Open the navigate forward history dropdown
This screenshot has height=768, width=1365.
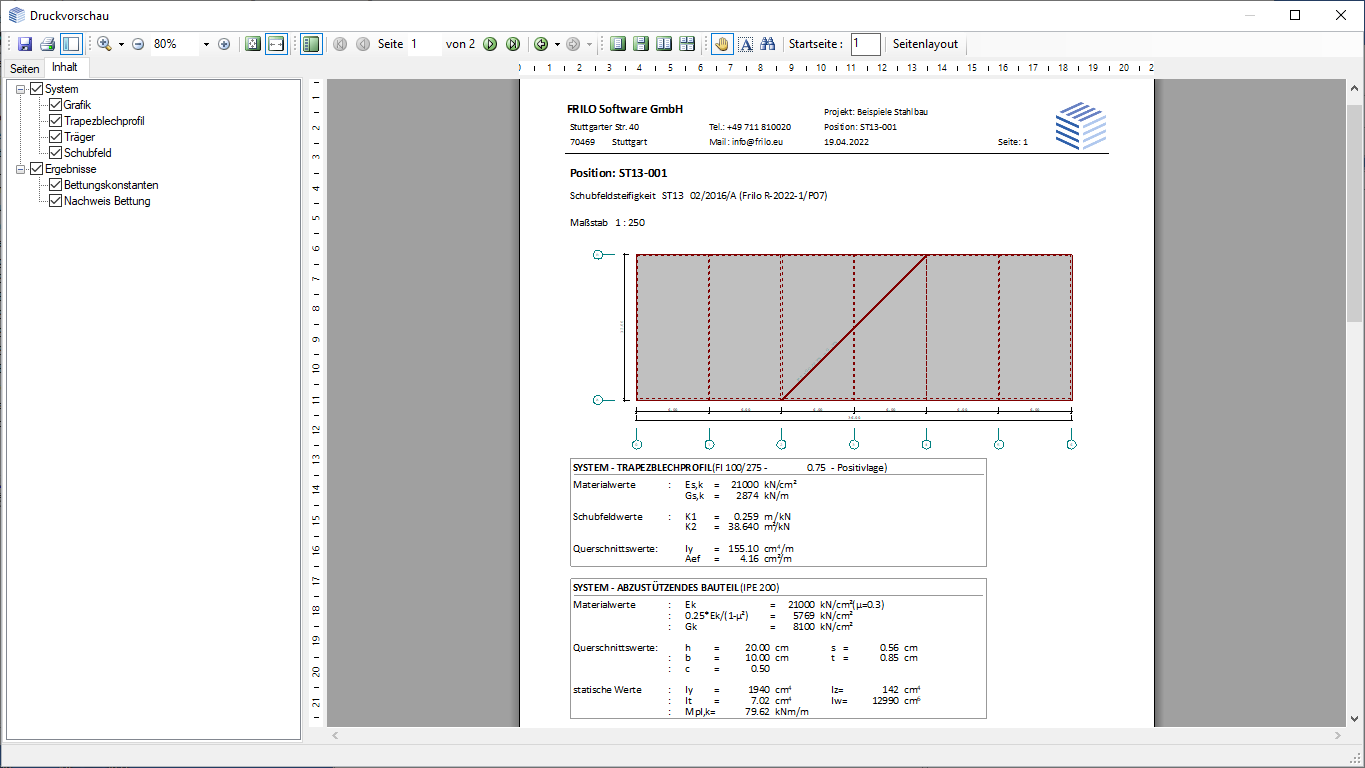[x=589, y=44]
